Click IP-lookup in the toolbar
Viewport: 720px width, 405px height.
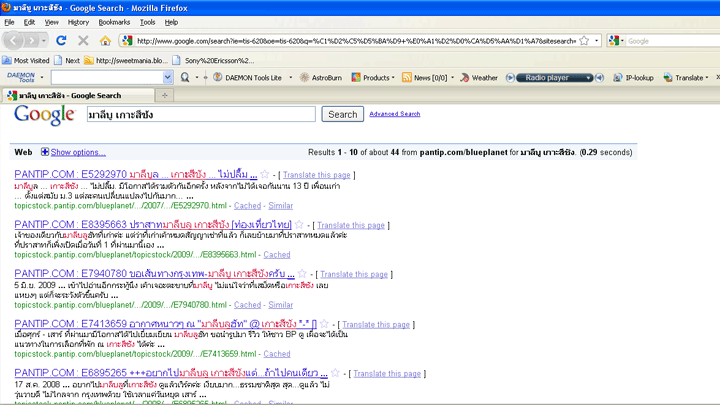point(633,78)
